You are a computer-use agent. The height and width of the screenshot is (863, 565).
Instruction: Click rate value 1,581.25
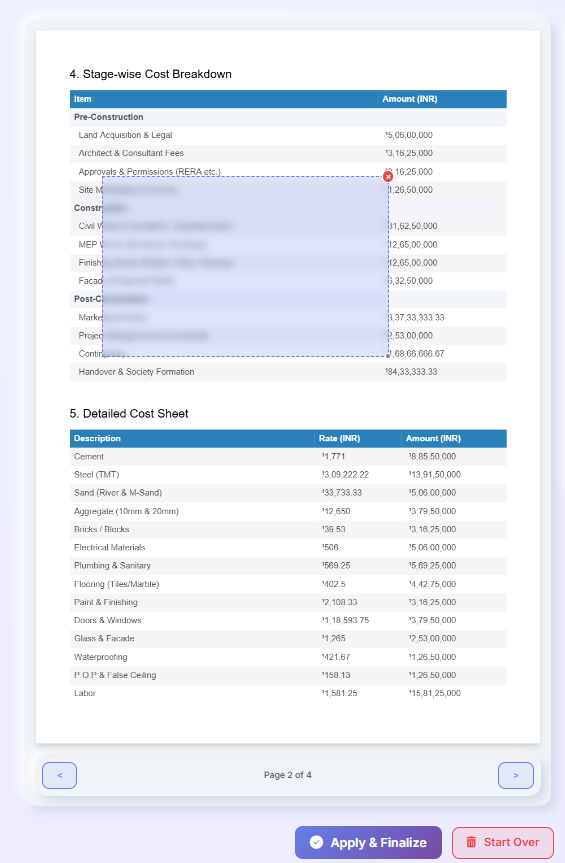pos(339,693)
